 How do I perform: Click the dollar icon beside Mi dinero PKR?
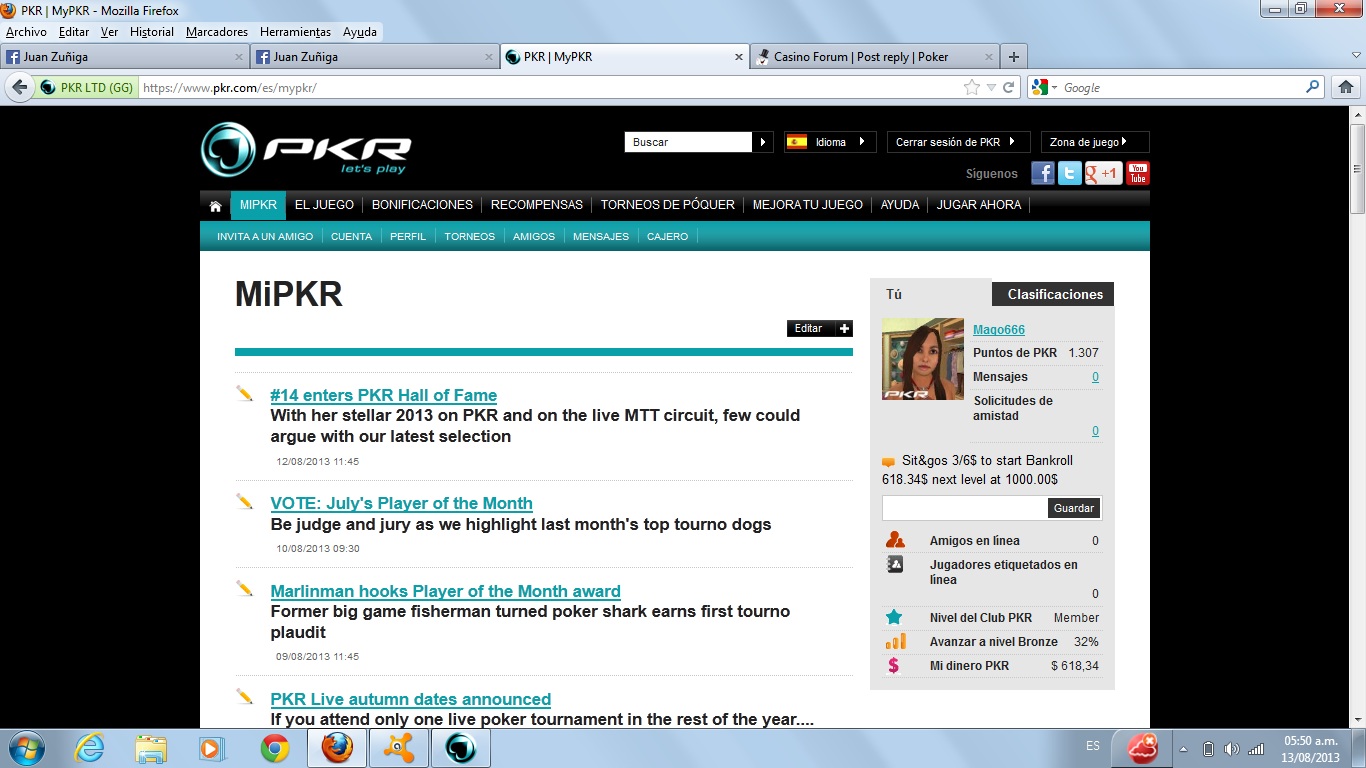coord(893,666)
